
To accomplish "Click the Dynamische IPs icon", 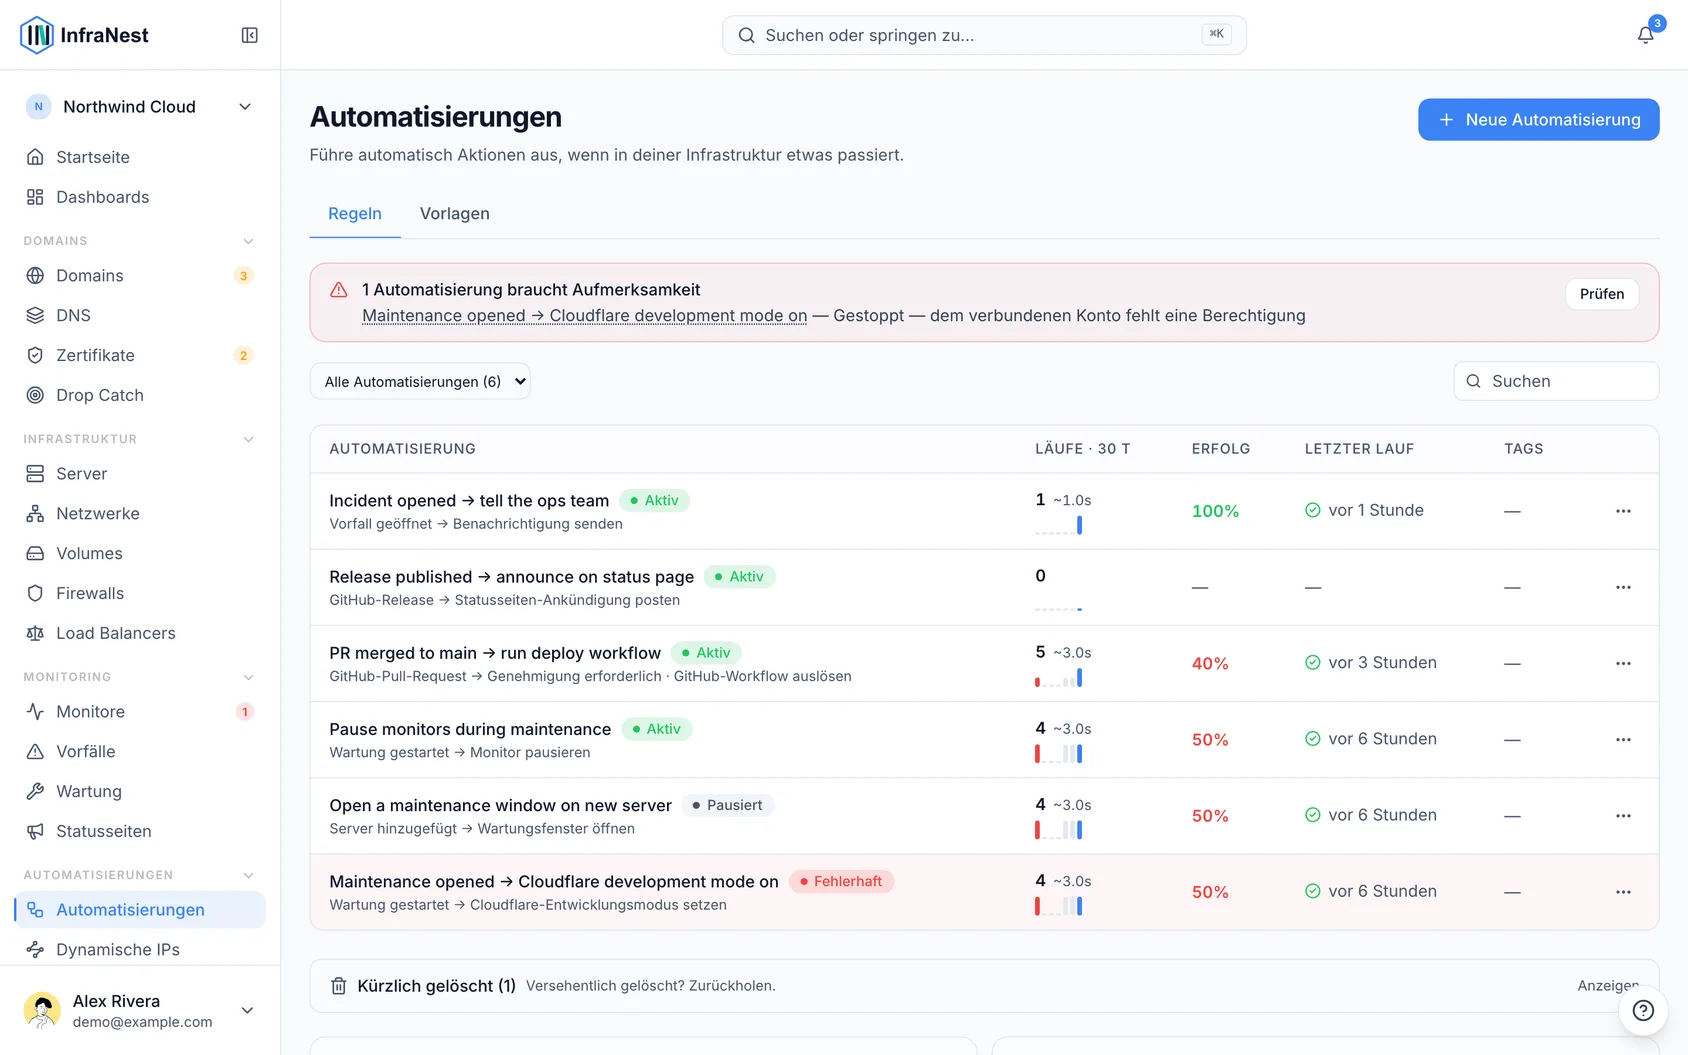I will point(35,949).
